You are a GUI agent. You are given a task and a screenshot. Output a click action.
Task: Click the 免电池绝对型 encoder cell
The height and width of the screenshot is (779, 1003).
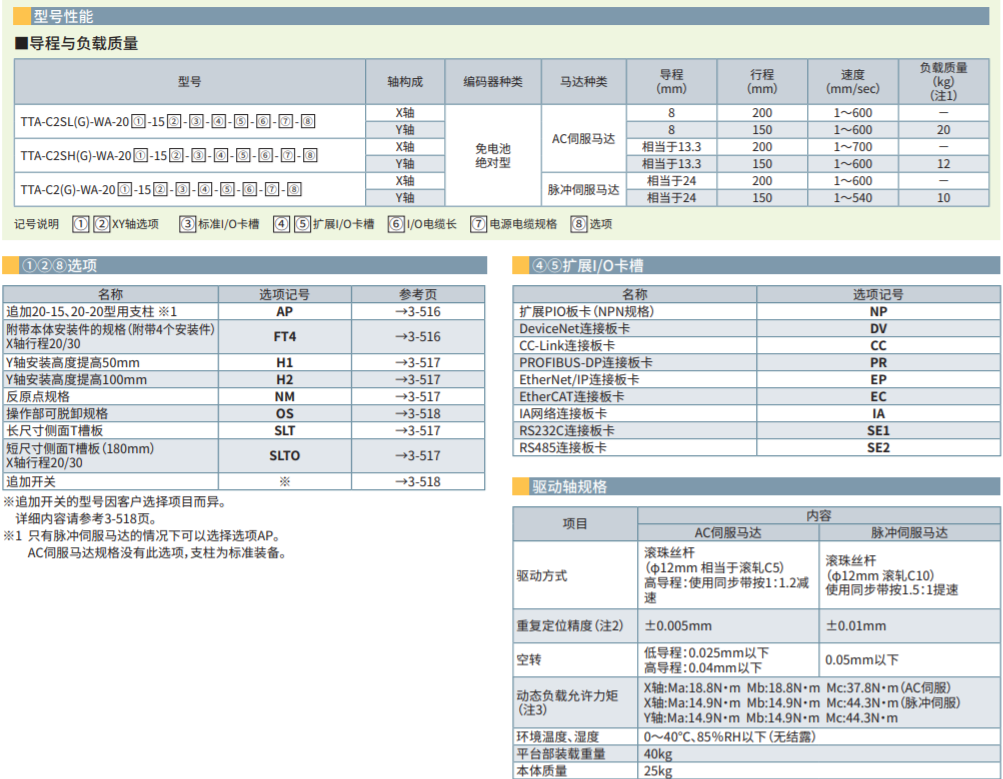(x=493, y=155)
